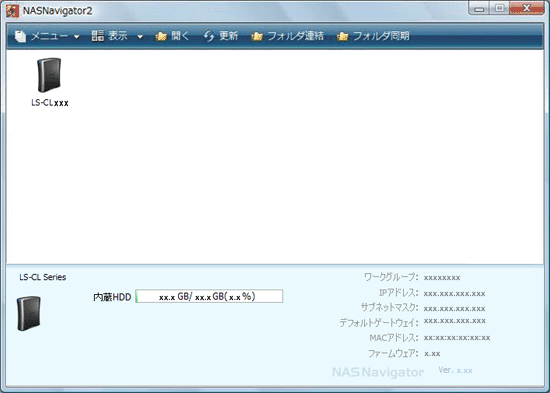Viewport: 550px width, 393px height.
Task: Click the LS-CL Series heading text
Action: coord(43,277)
